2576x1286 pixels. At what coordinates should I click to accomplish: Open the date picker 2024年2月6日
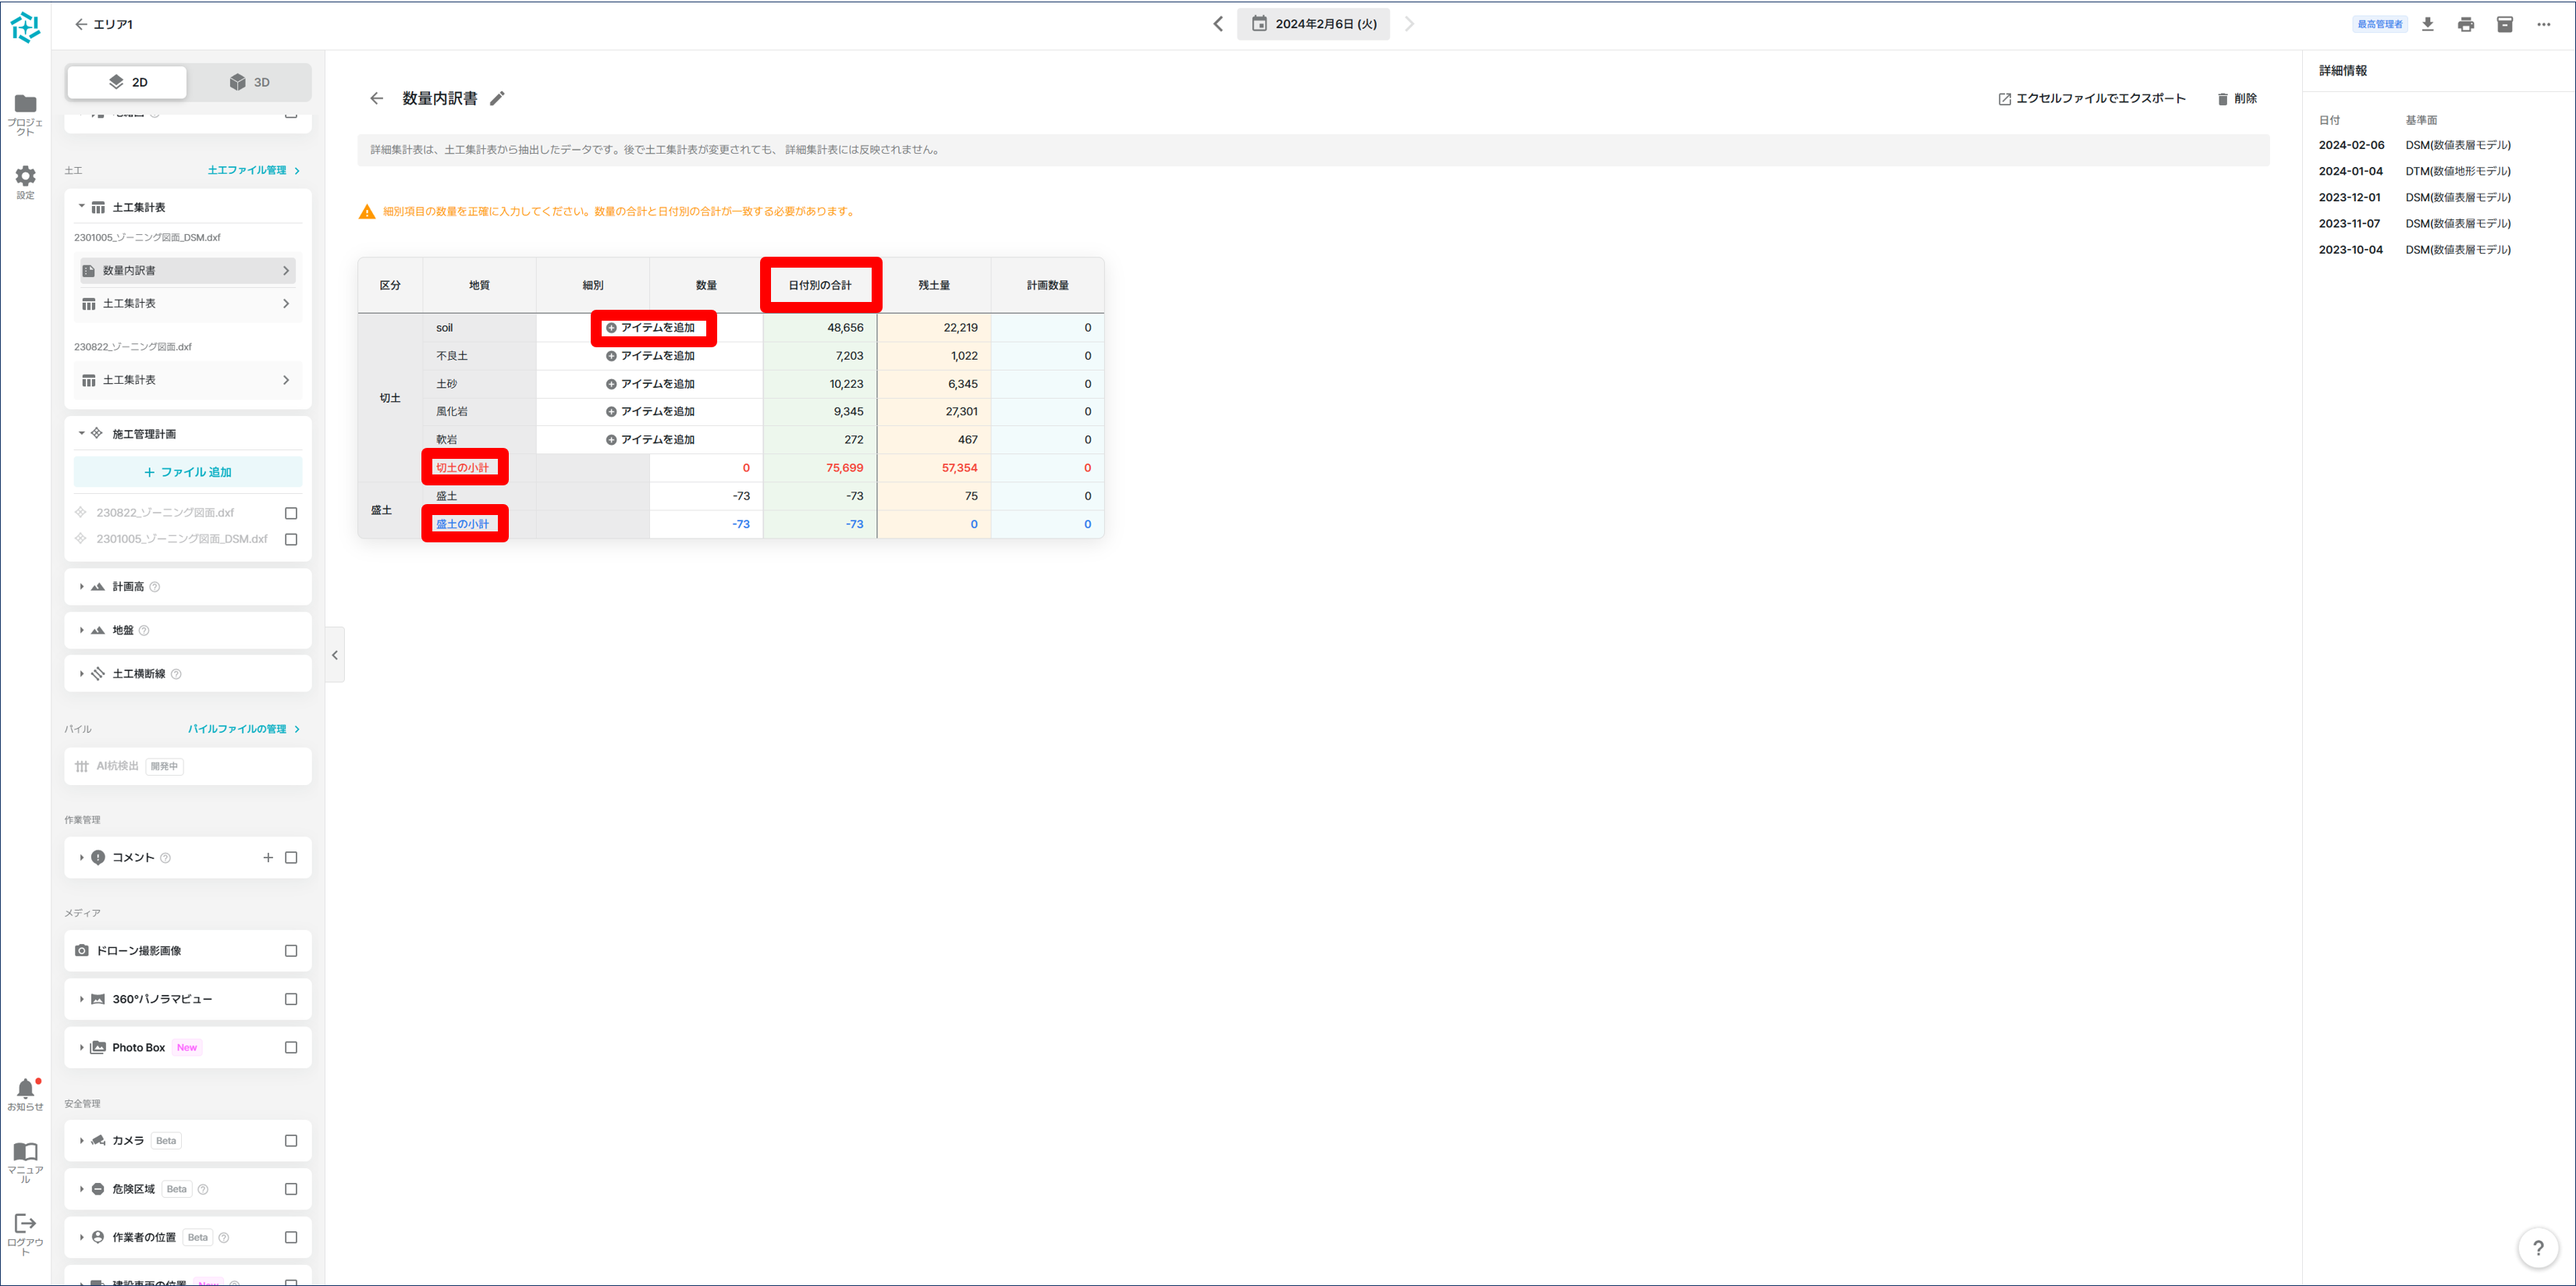tap(1313, 24)
